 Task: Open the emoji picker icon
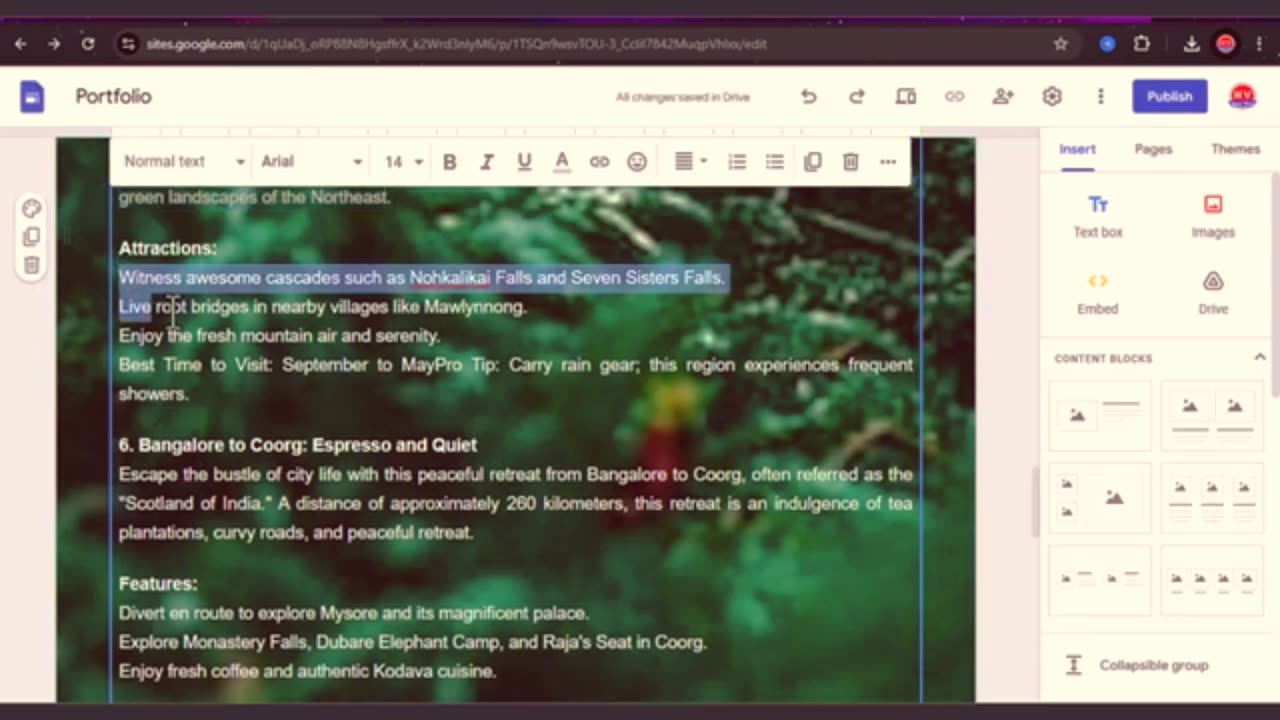point(636,162)
